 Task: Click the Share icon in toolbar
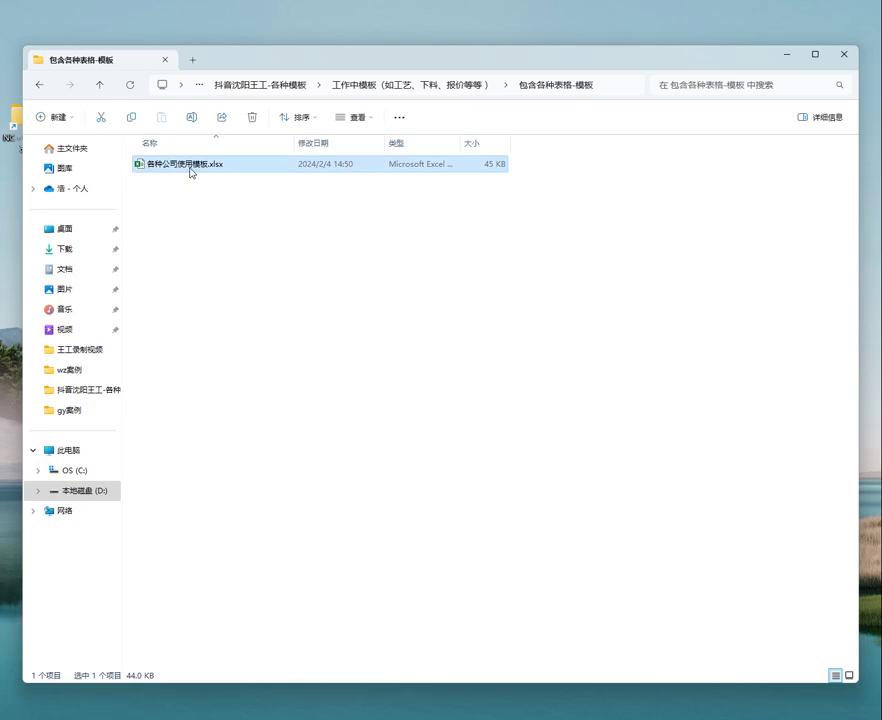(x=222, y=117)
